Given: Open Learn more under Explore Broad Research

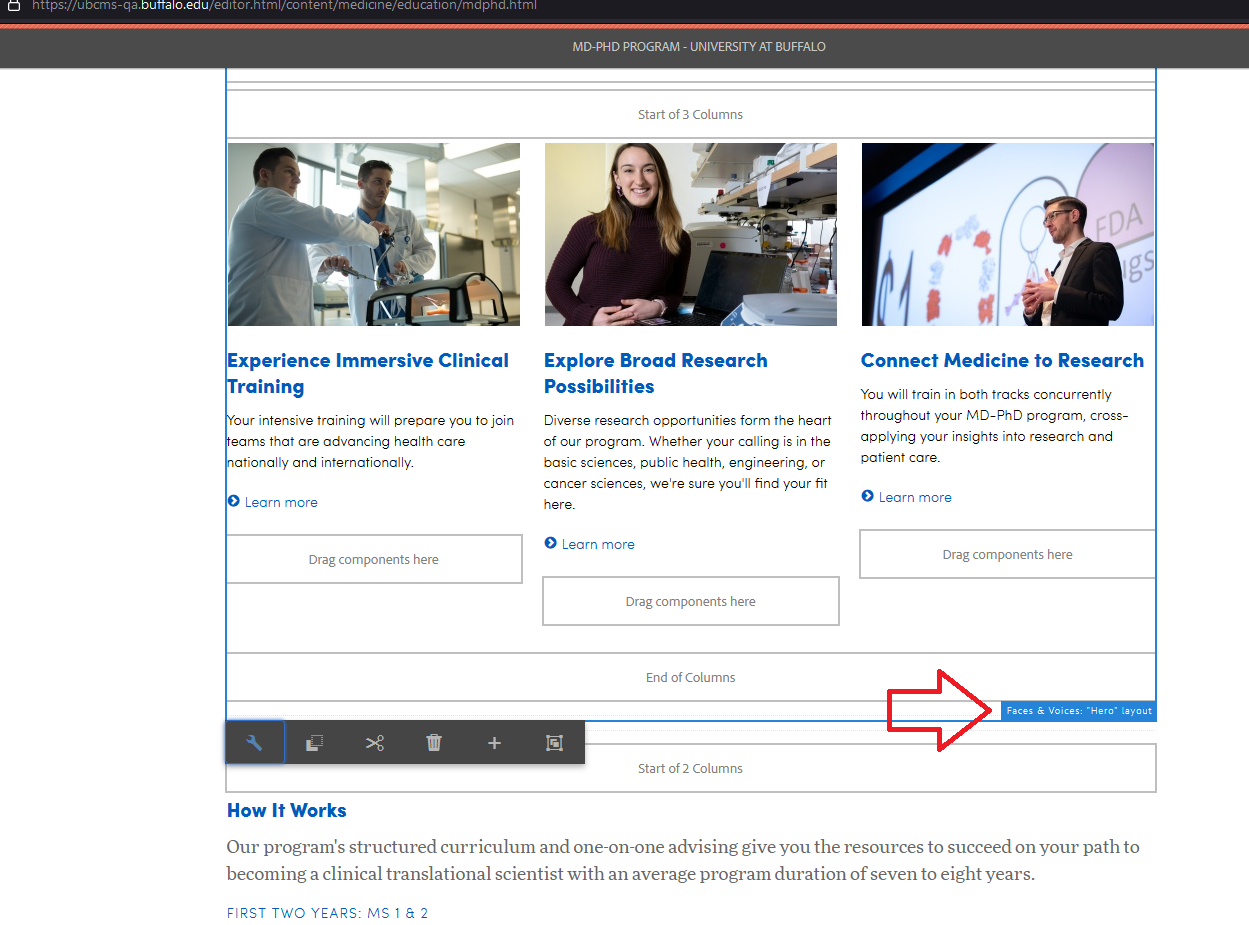Looking at the screenshot, I should click(x=597, y=544).
